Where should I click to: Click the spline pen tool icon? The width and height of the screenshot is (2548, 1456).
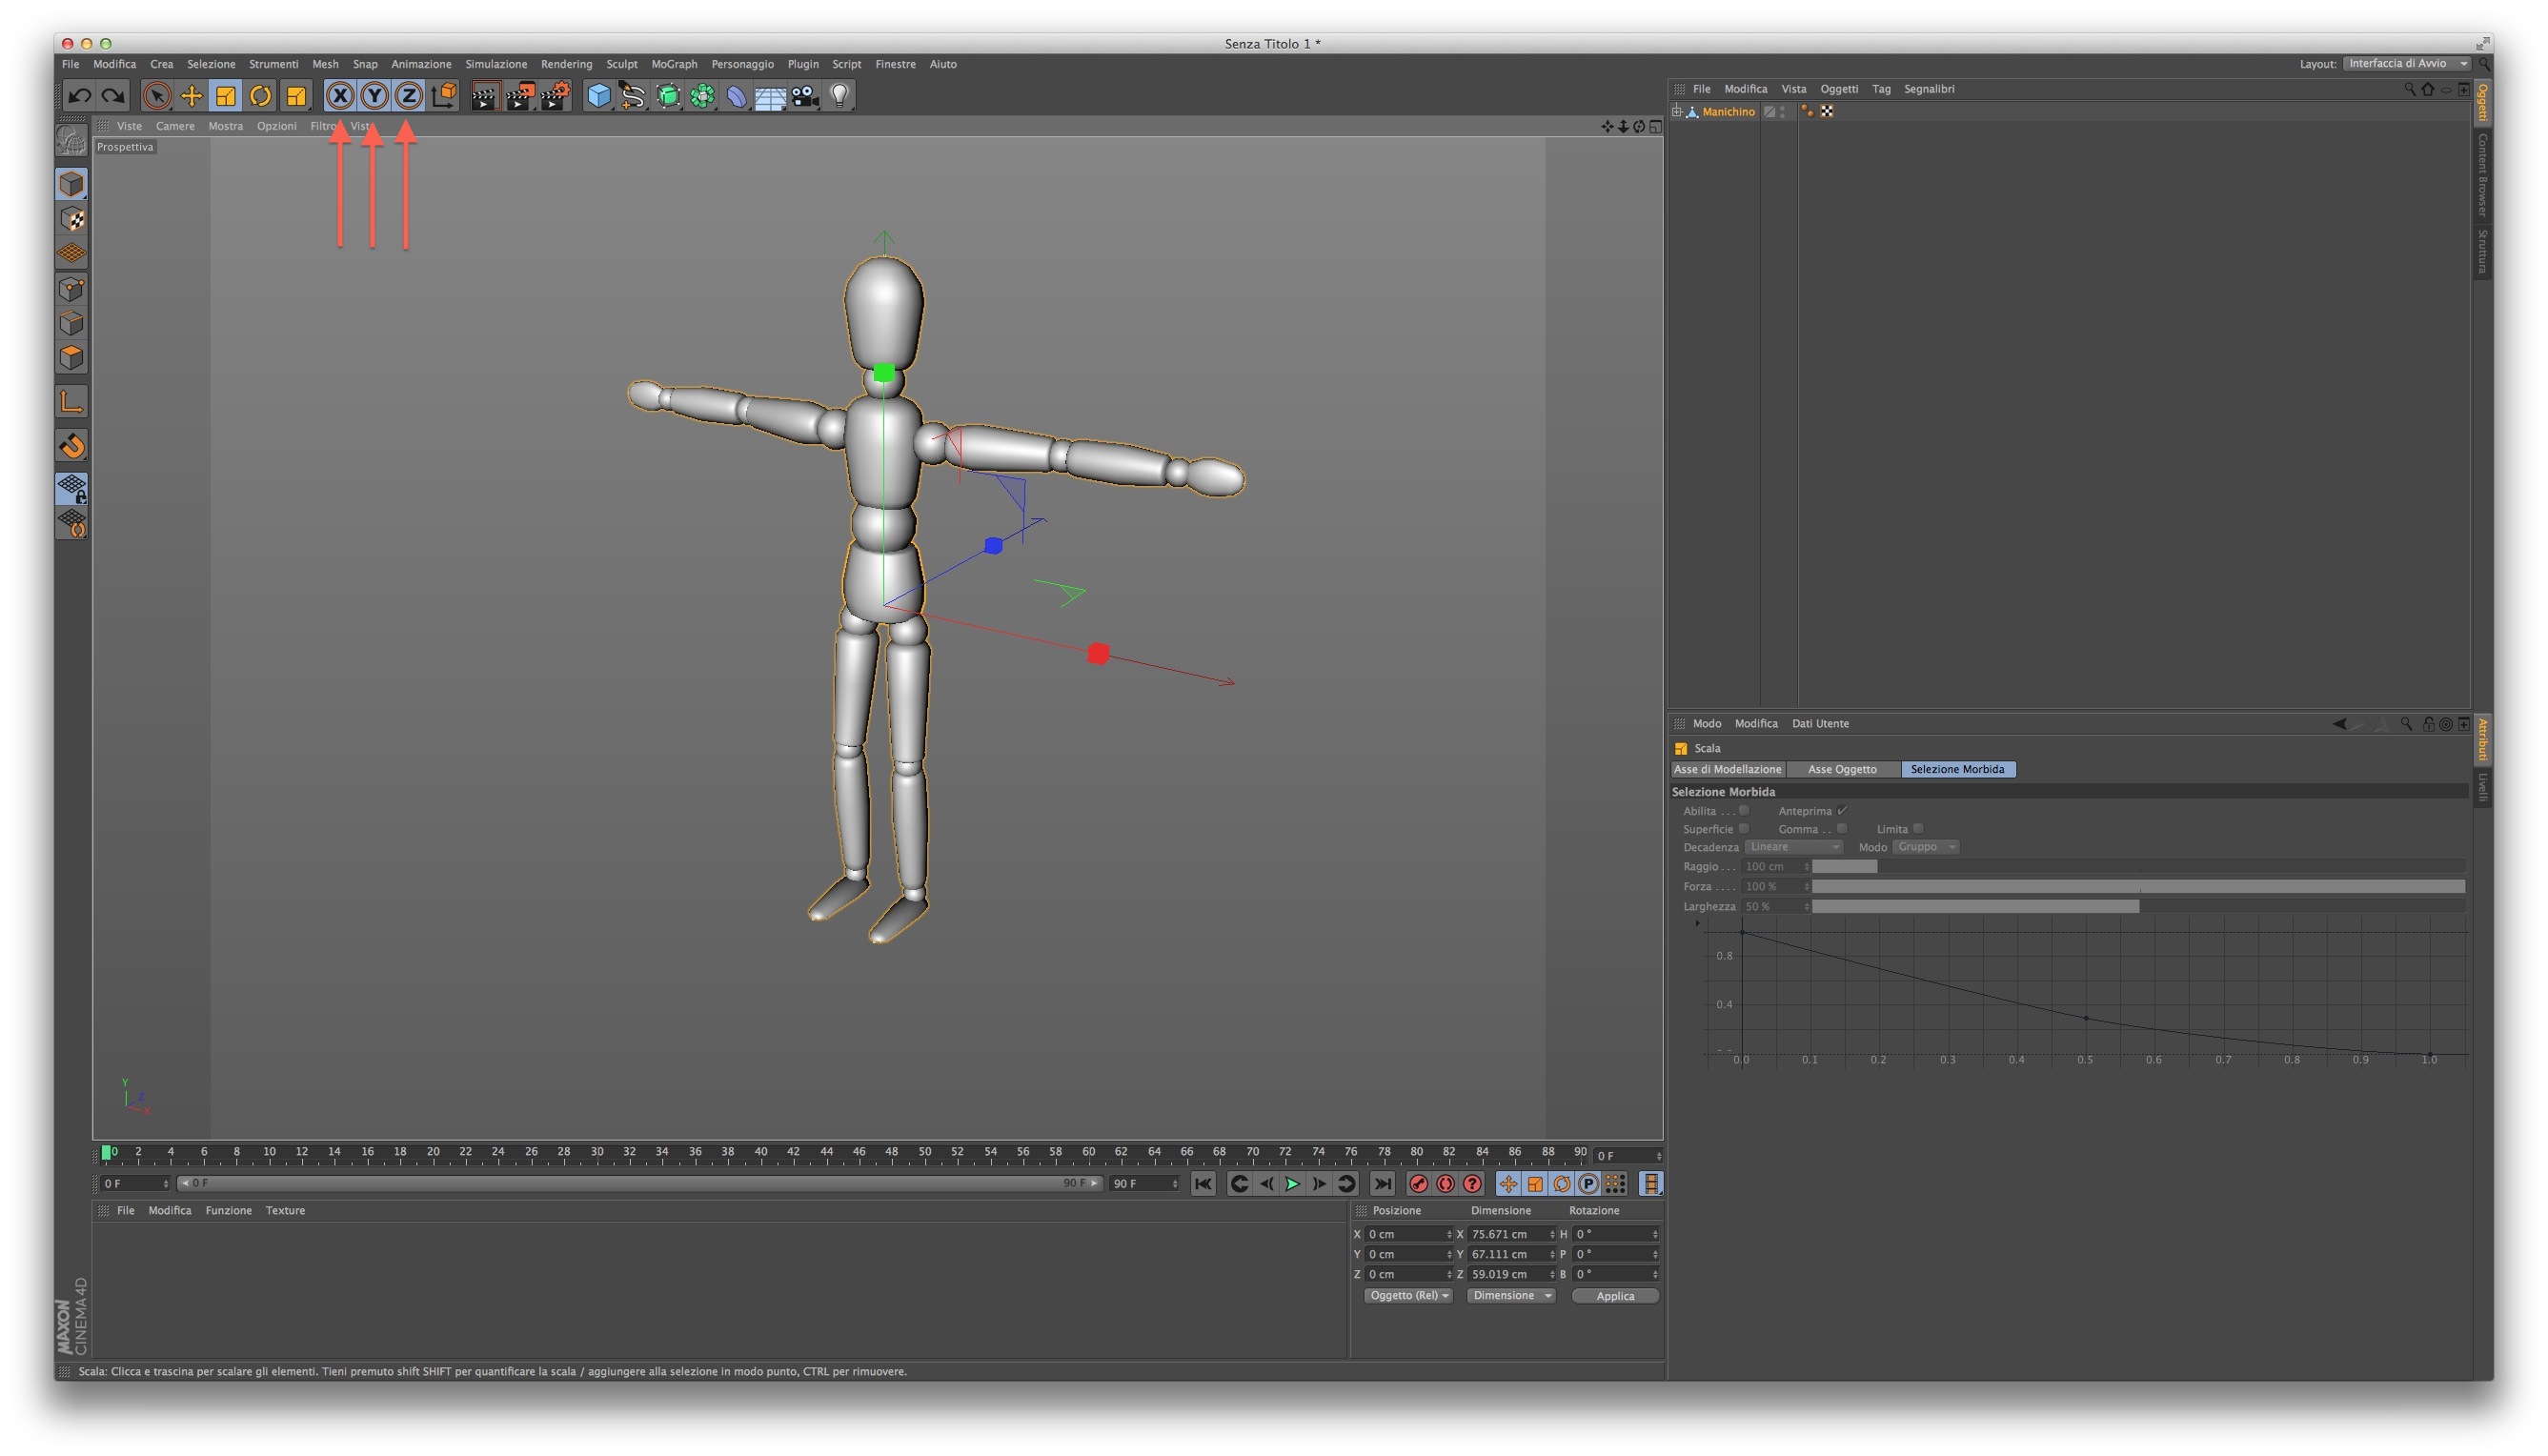tap(632, 96)
